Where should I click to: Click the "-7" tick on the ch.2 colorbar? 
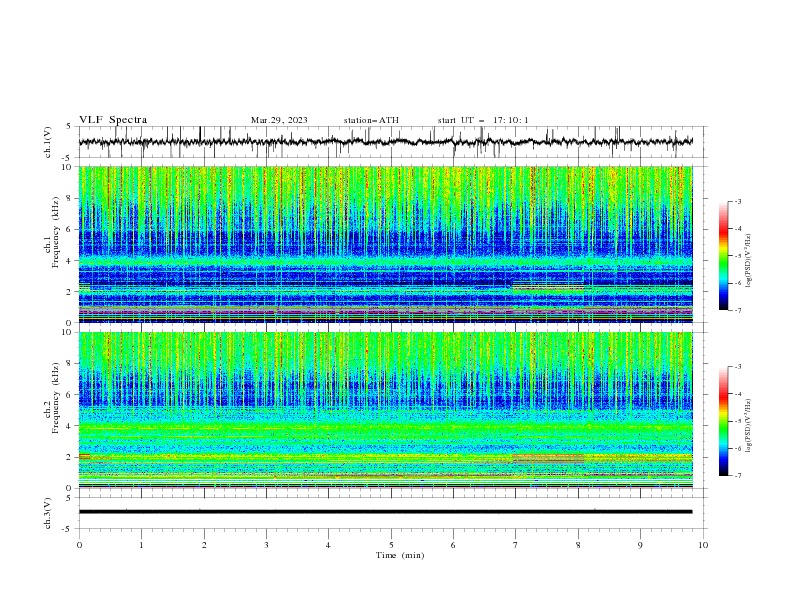click(x=737, y=476)
